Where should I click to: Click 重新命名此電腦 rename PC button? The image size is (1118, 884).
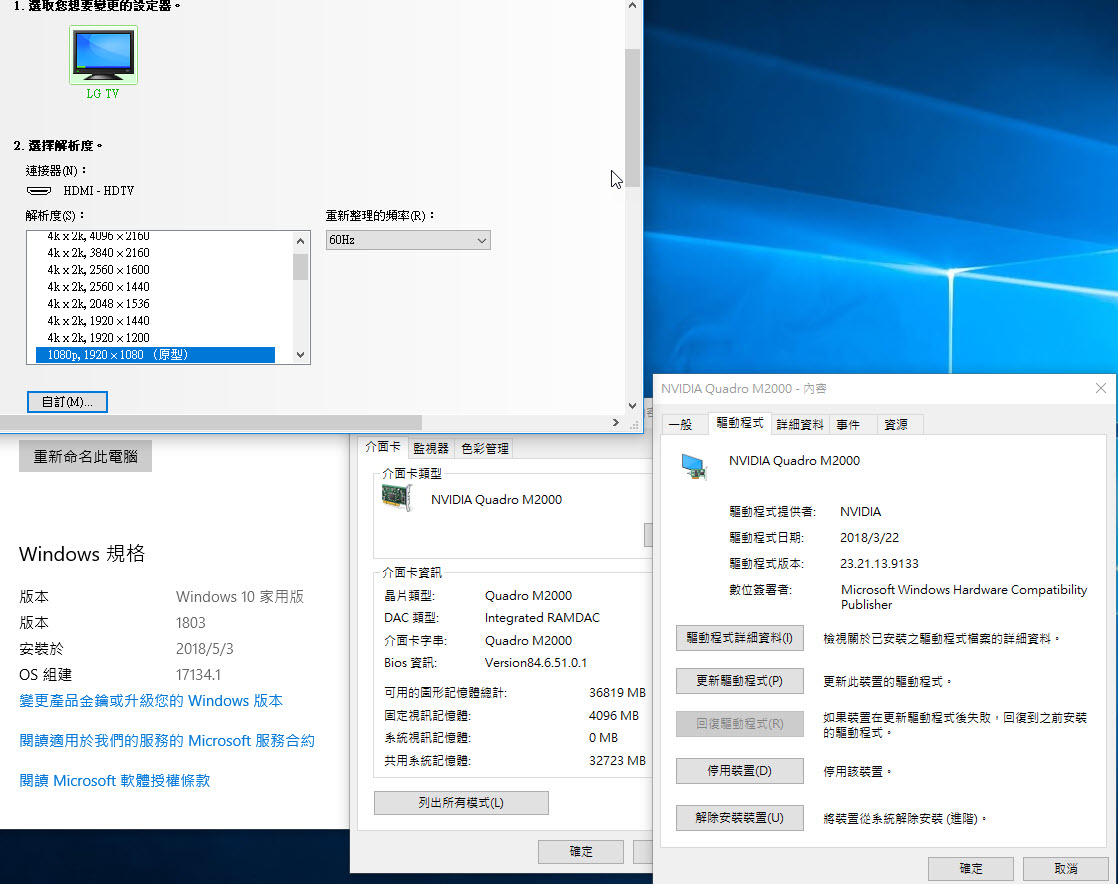tap(86, 456)
